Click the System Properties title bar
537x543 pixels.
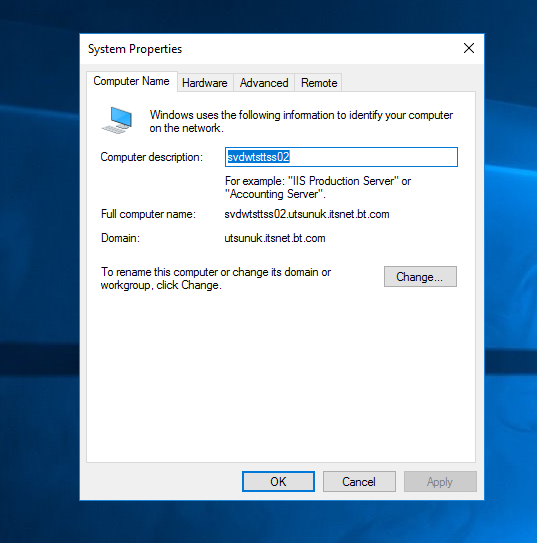click(x=270, y=49)
